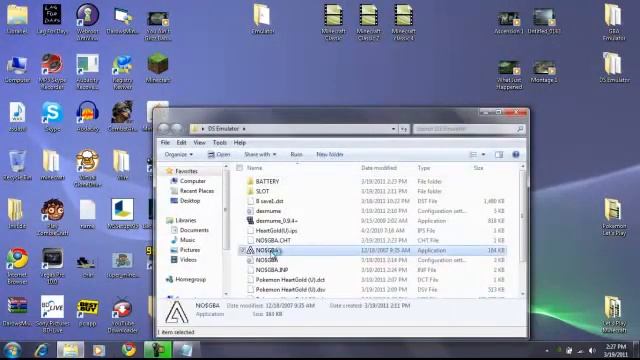Open Internet Explorer from the taskbar

coord(41,350)
